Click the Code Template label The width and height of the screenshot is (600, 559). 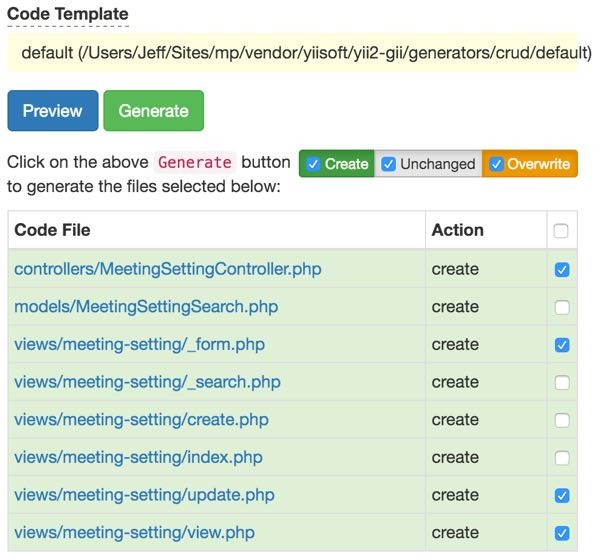pos(68,14)
